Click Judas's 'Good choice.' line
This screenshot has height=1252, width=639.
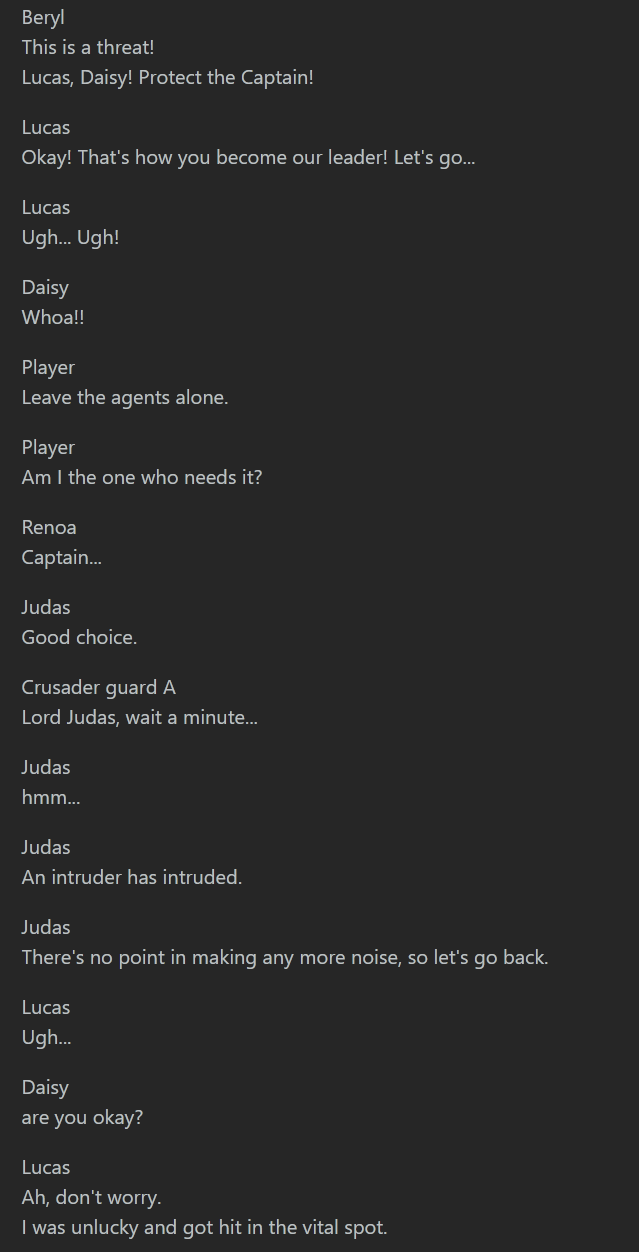79,637
